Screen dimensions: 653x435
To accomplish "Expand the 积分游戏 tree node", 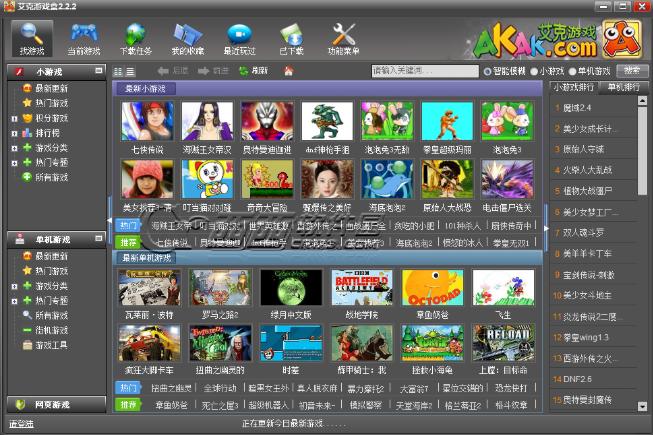I will coord(15,119).
